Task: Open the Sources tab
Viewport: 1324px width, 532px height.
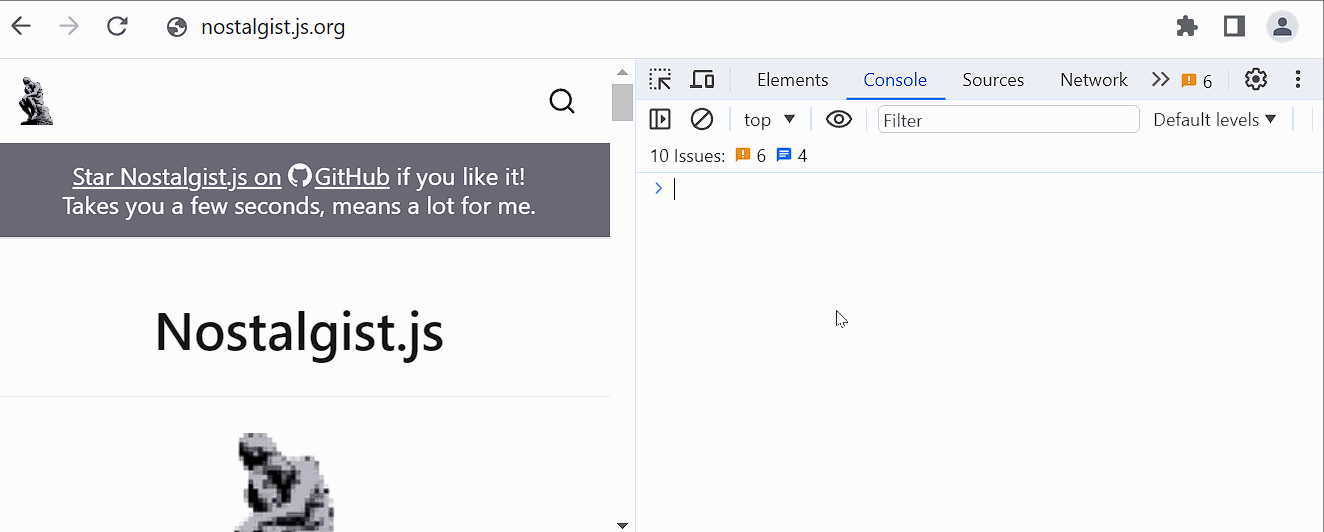Action: point(993,80)
